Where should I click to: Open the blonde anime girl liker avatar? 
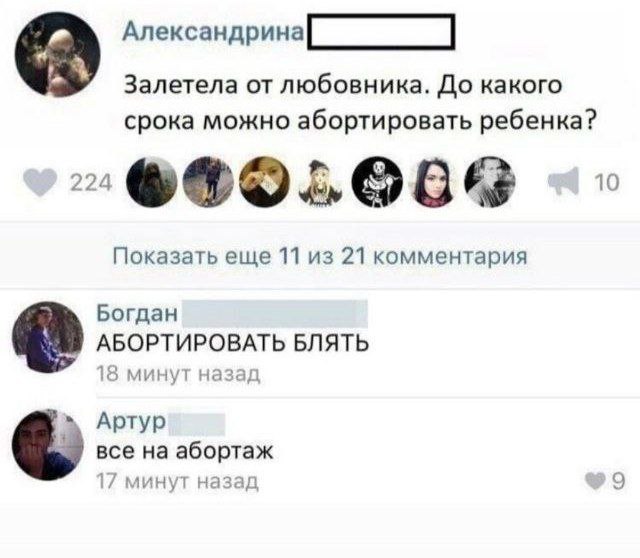(321, 182)
